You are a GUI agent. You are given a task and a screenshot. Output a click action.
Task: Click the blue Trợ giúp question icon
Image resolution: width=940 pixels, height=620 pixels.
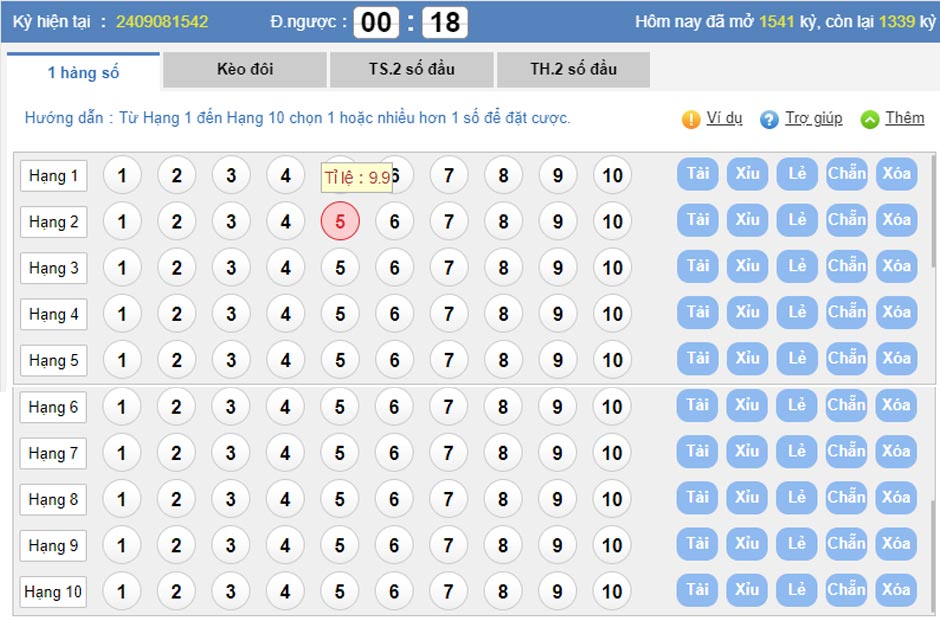769,119
